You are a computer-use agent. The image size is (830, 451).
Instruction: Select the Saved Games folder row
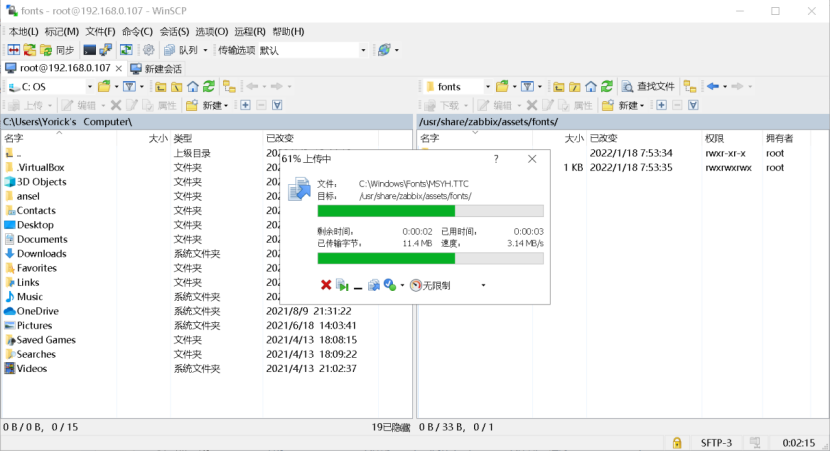point(40,340)
